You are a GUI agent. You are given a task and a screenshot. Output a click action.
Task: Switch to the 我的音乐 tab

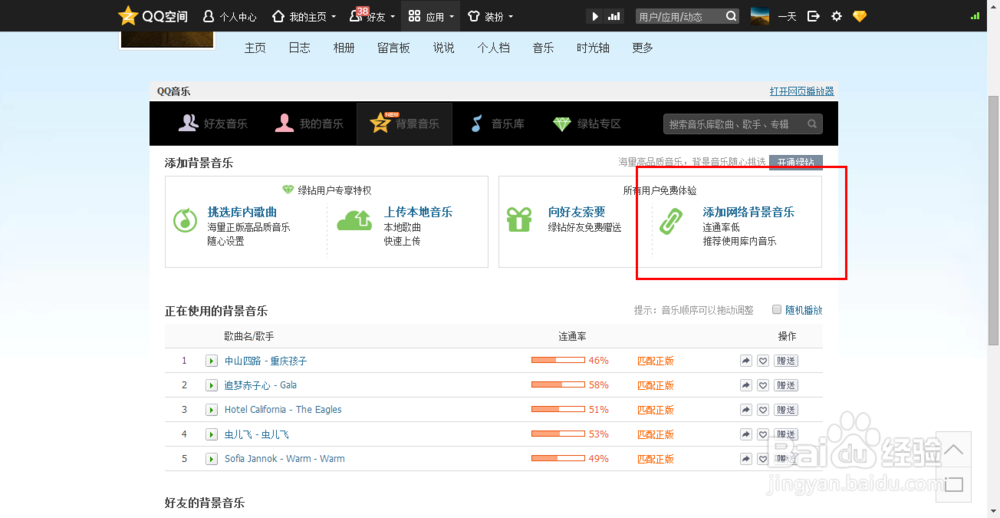(309, 124)
